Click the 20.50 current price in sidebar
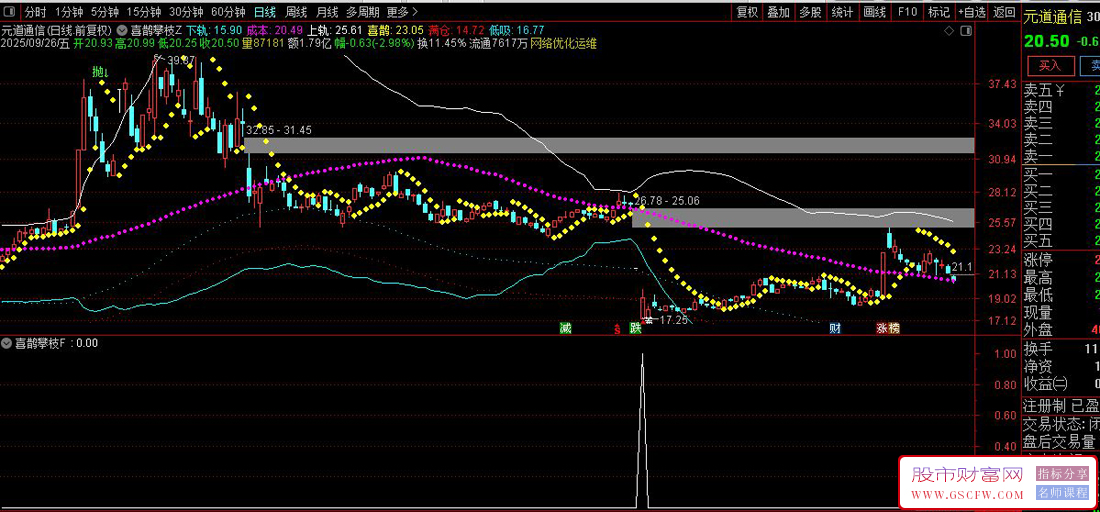 point(1046,41)
